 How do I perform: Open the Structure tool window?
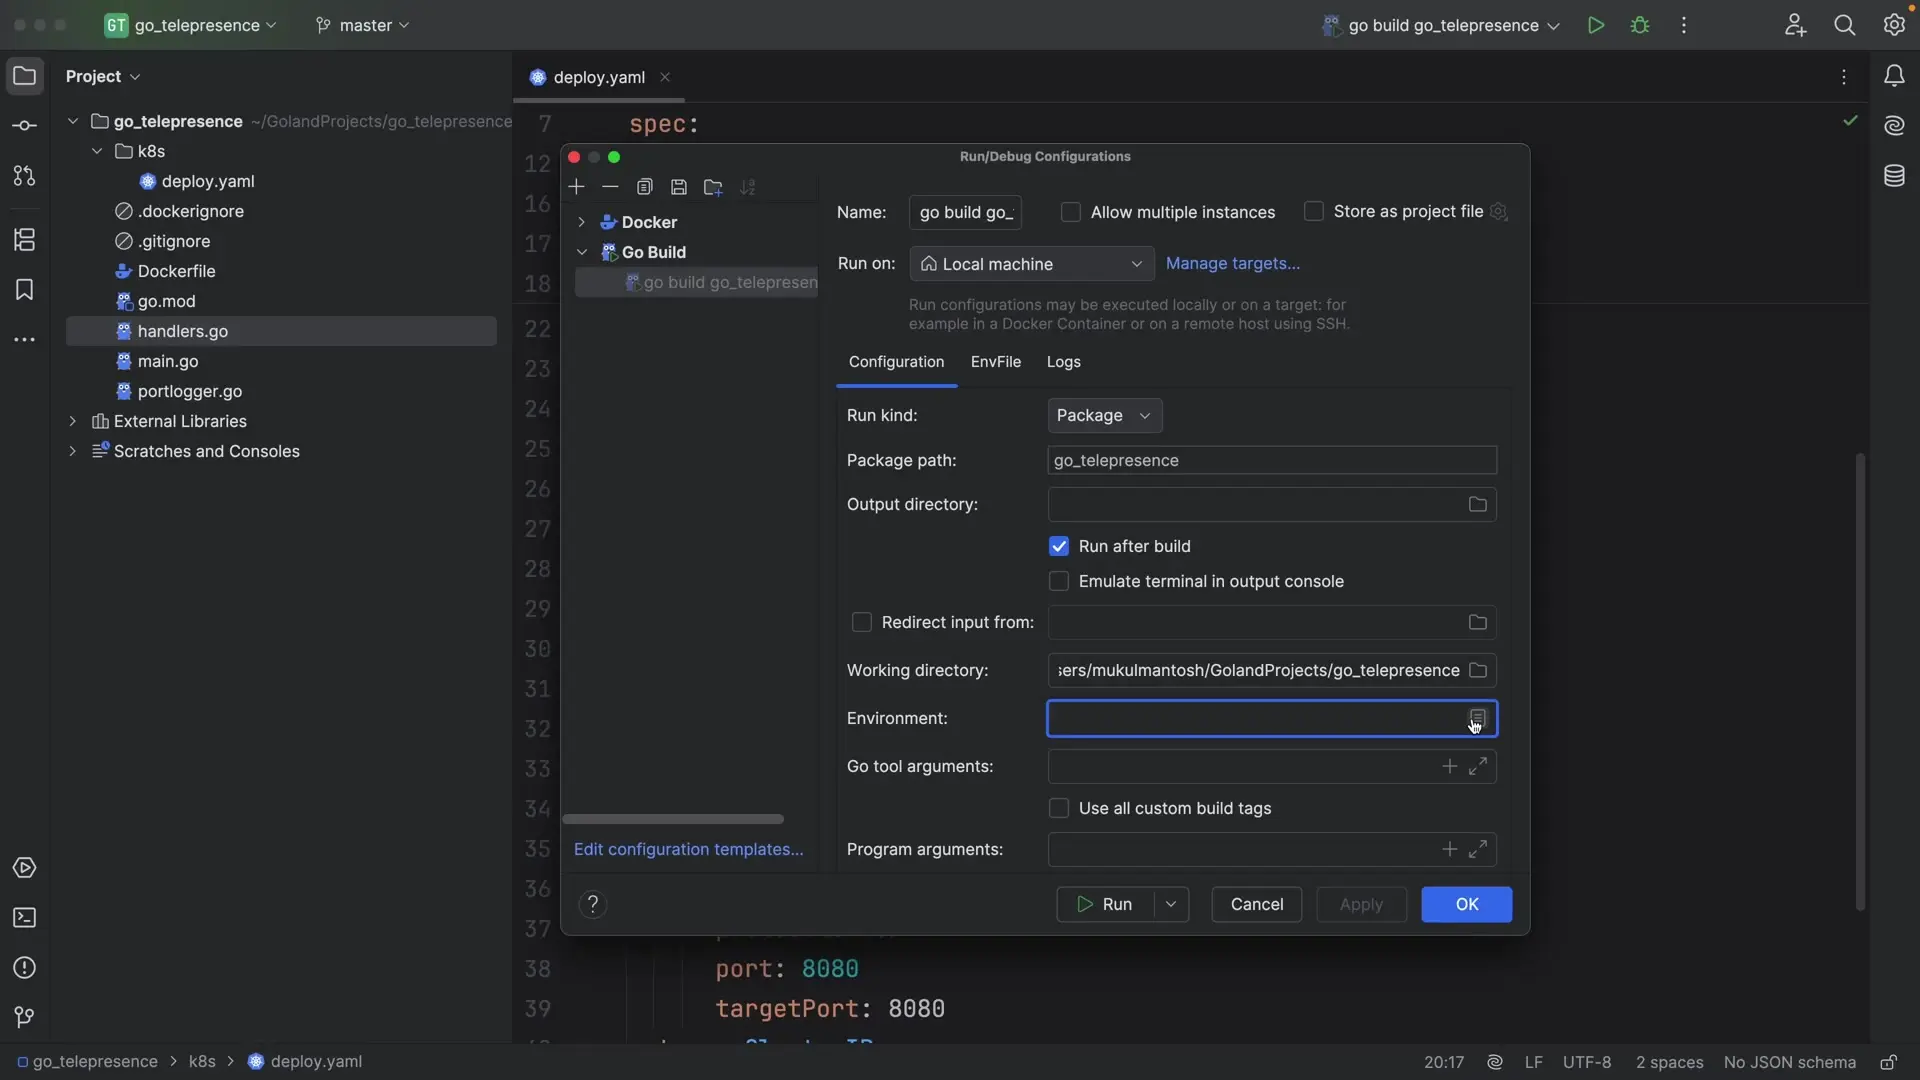pyautogui.click(x=25, y=240)
